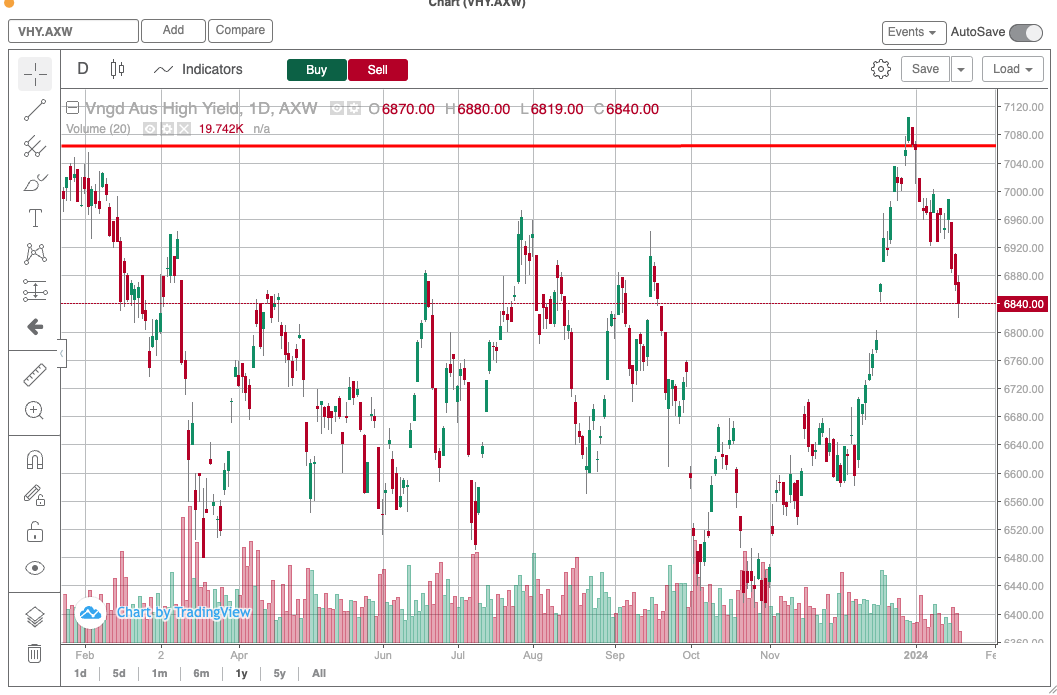Toggle Volume indicator visibility eye
The image size is (1057, 695).
click(x=150, y=128)
